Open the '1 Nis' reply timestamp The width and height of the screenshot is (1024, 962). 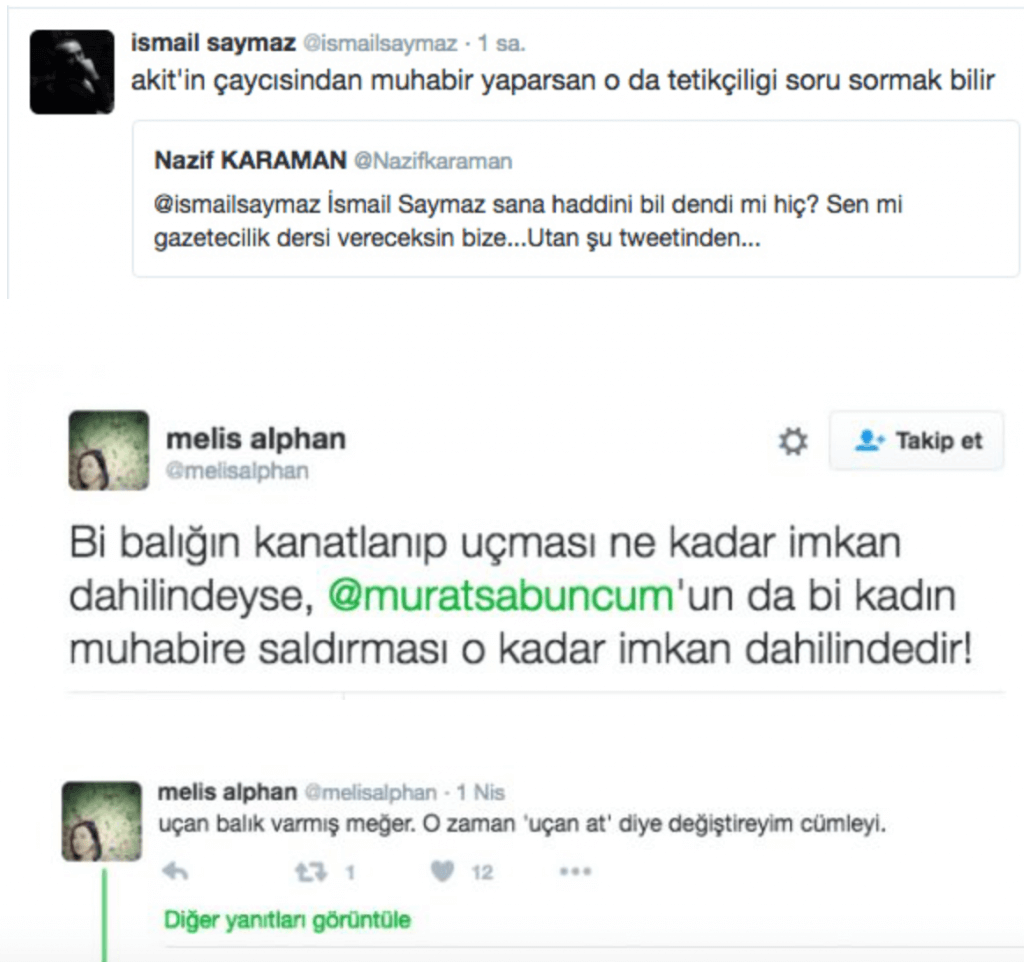point(481,793)
